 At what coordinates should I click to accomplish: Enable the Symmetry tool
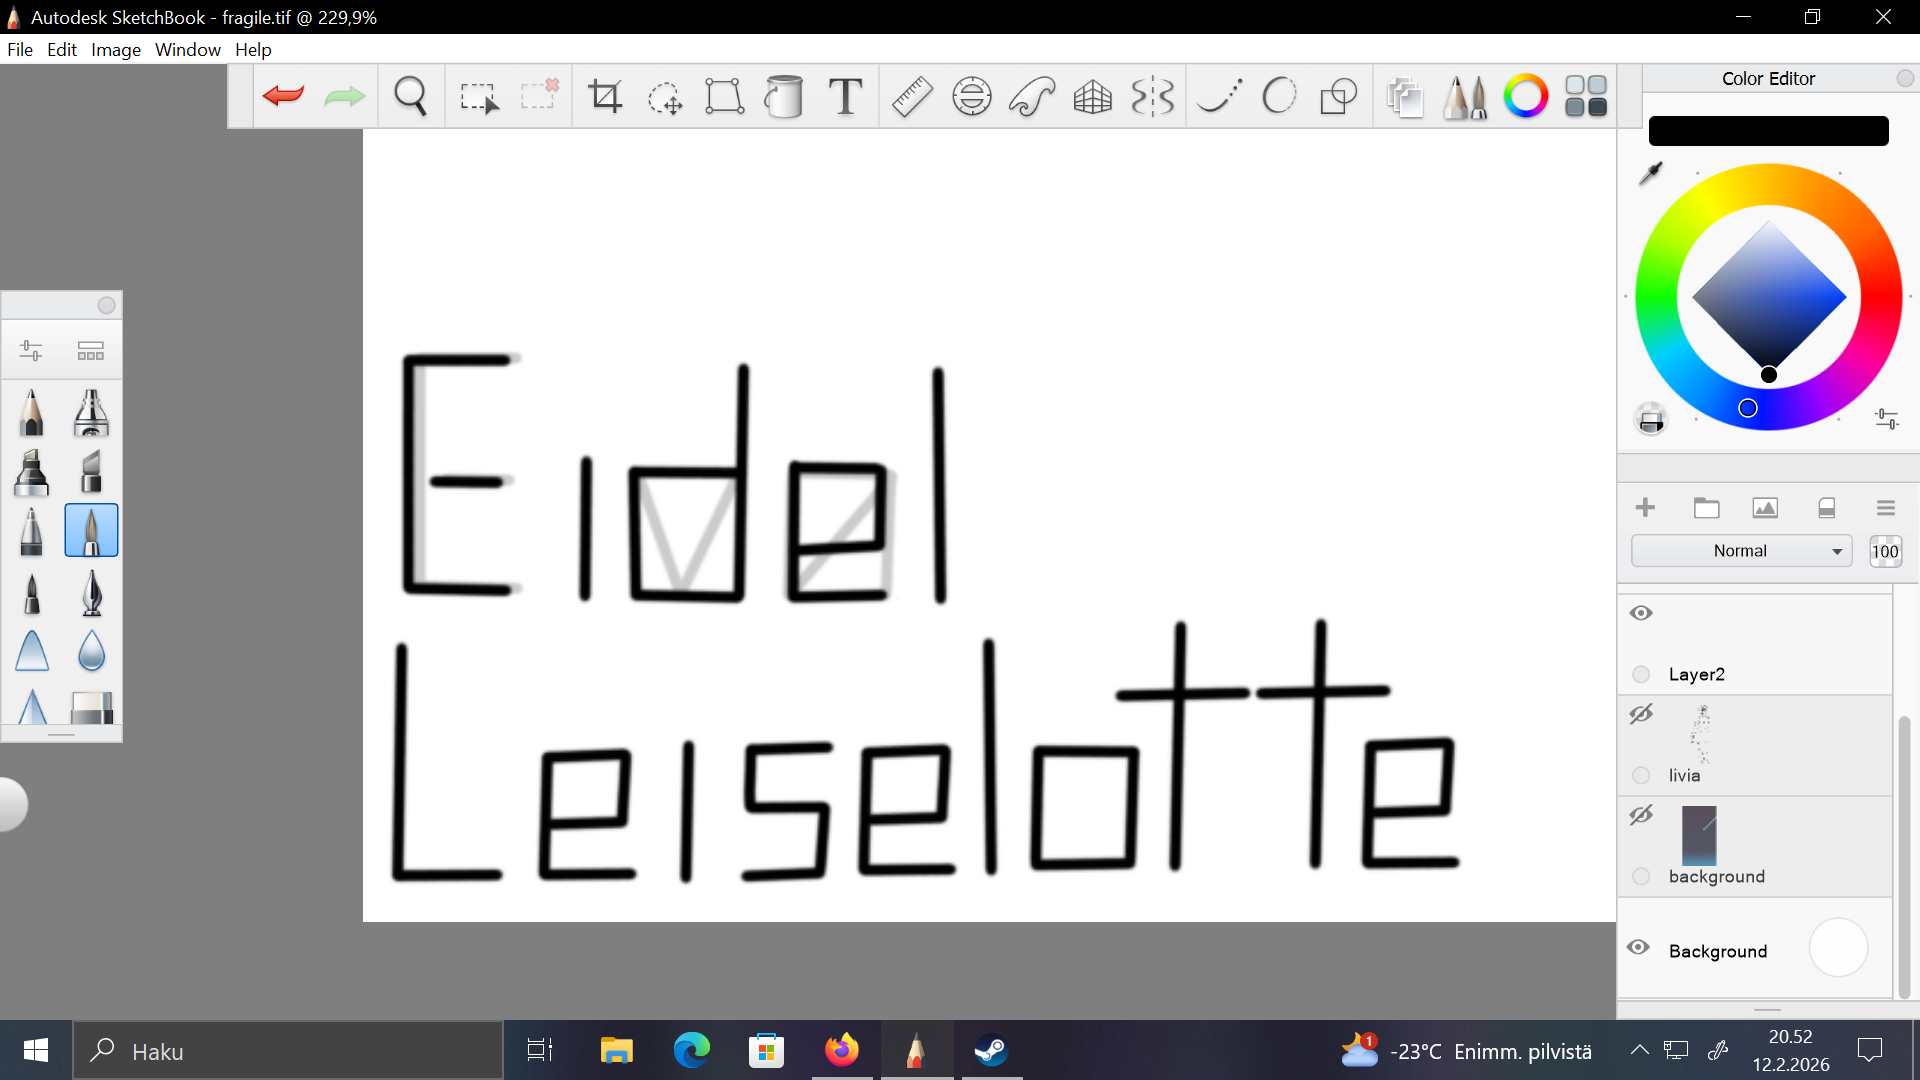tap(1152, 96)
